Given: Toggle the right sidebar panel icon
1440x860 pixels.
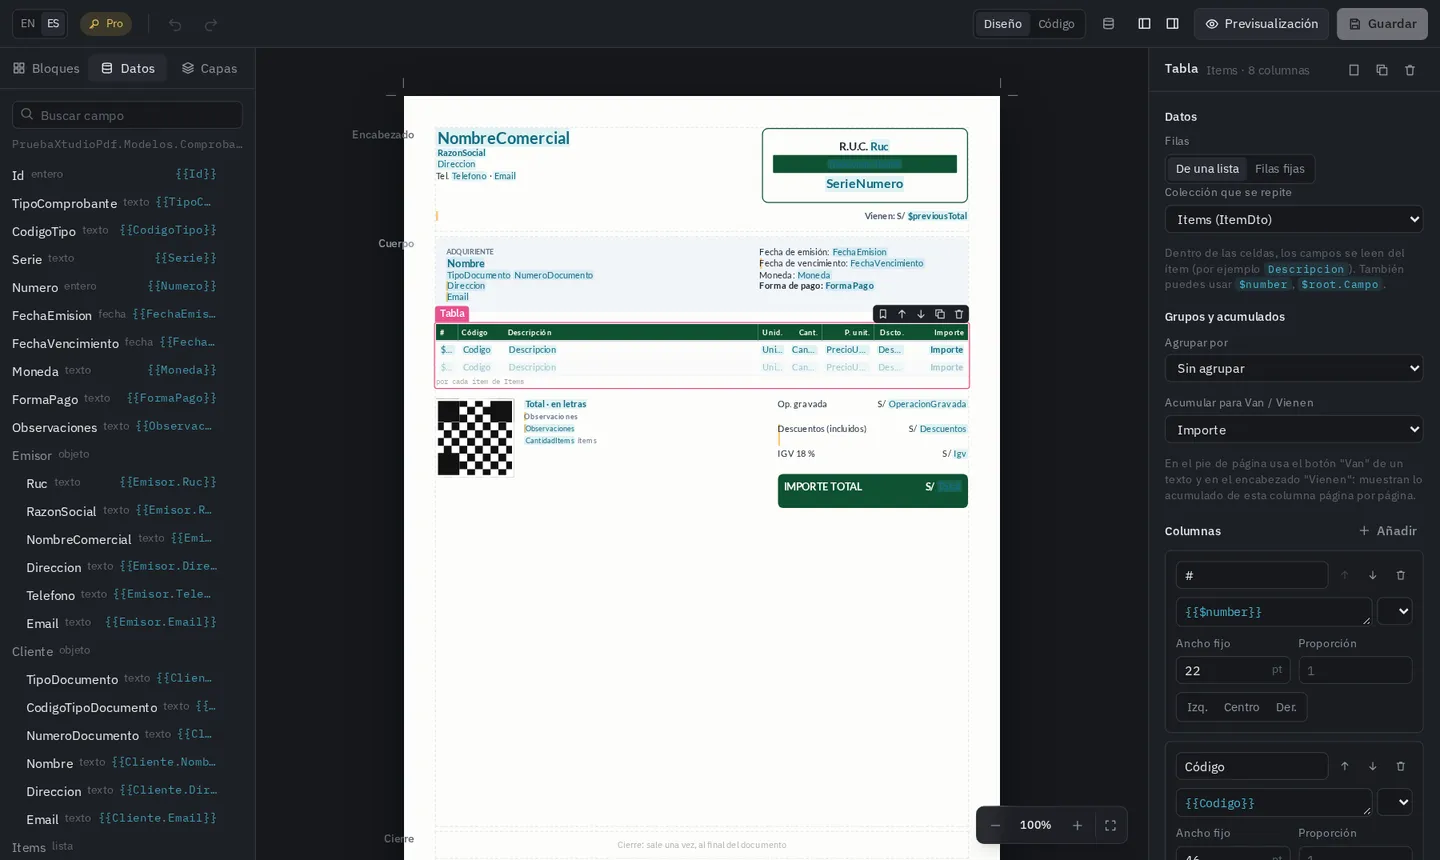Looking at the screenshot, I should pyautogui.click(x=1172, y=24).
